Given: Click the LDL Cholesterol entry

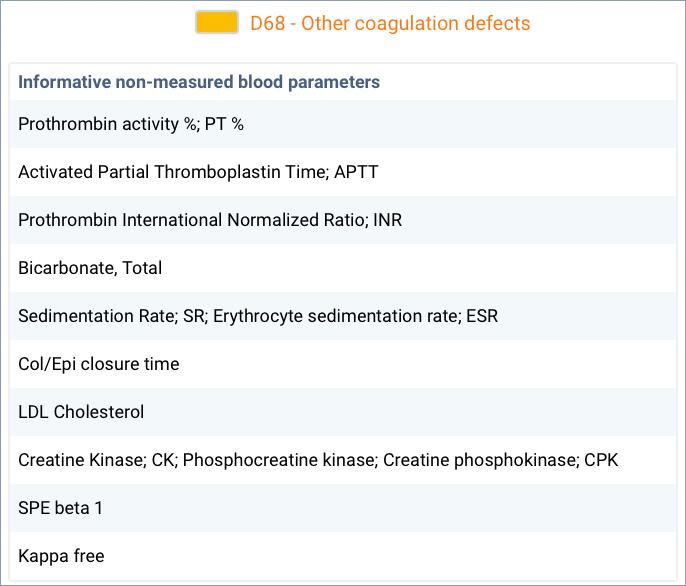Looking at the screenshot, I should [81, 412].
